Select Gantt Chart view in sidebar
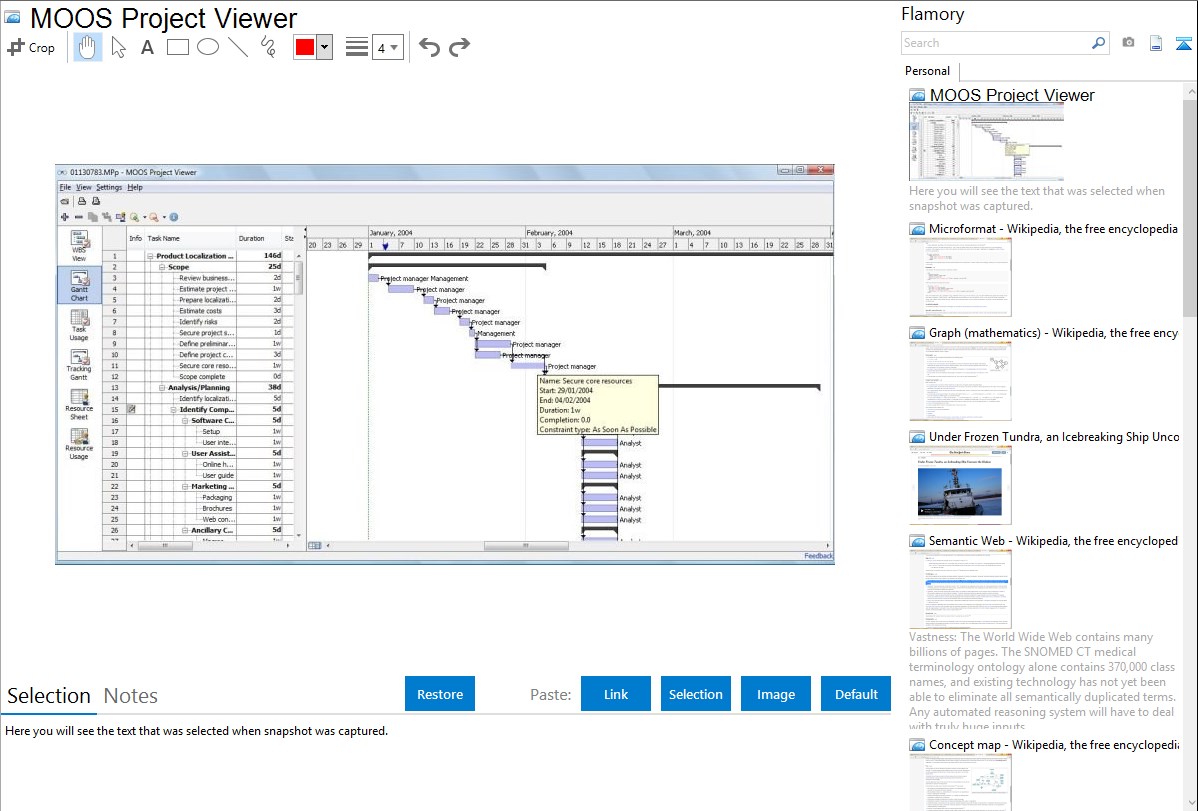Viewport: 1198px width, 811px height. [79, 285]
